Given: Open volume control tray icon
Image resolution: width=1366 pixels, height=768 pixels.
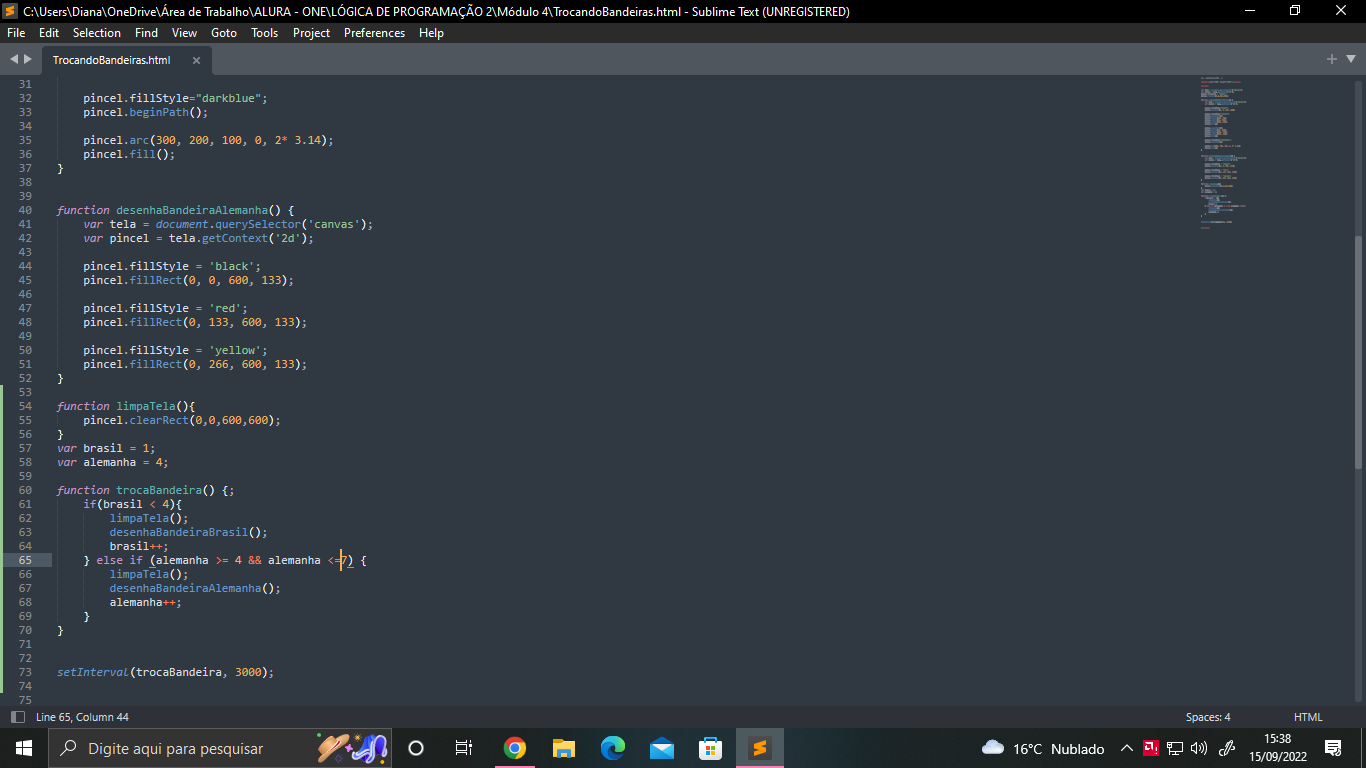Looking at the screenshot, I should click(x=1199, y=748).
